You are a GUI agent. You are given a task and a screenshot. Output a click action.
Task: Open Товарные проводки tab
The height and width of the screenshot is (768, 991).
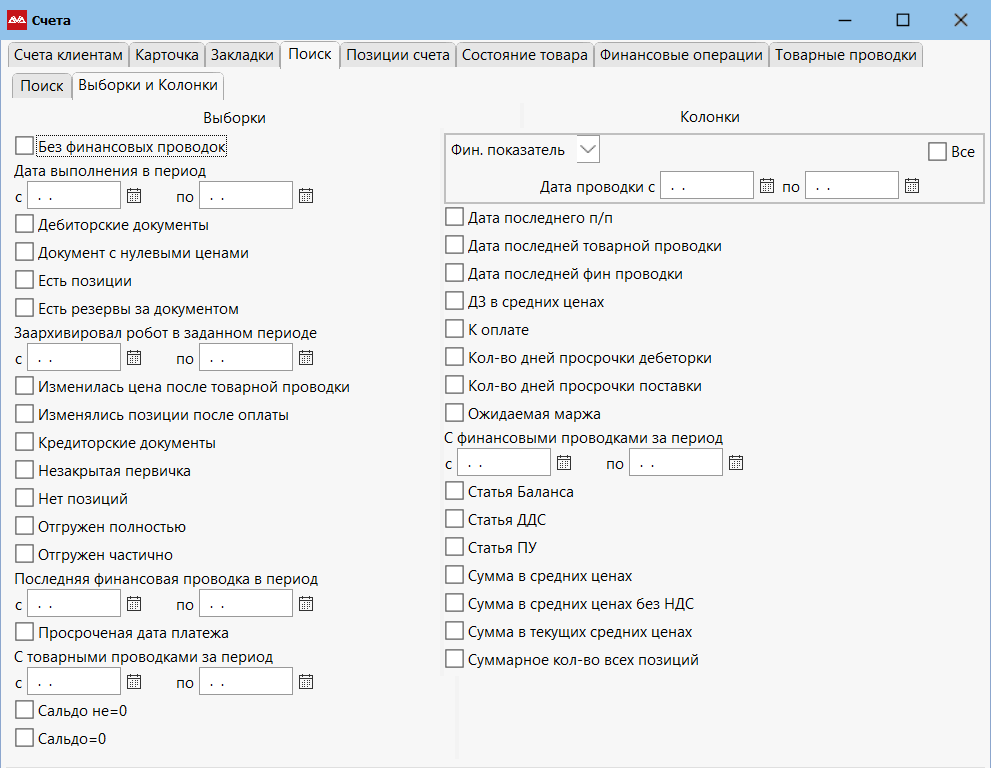click(x=846, y=55)
